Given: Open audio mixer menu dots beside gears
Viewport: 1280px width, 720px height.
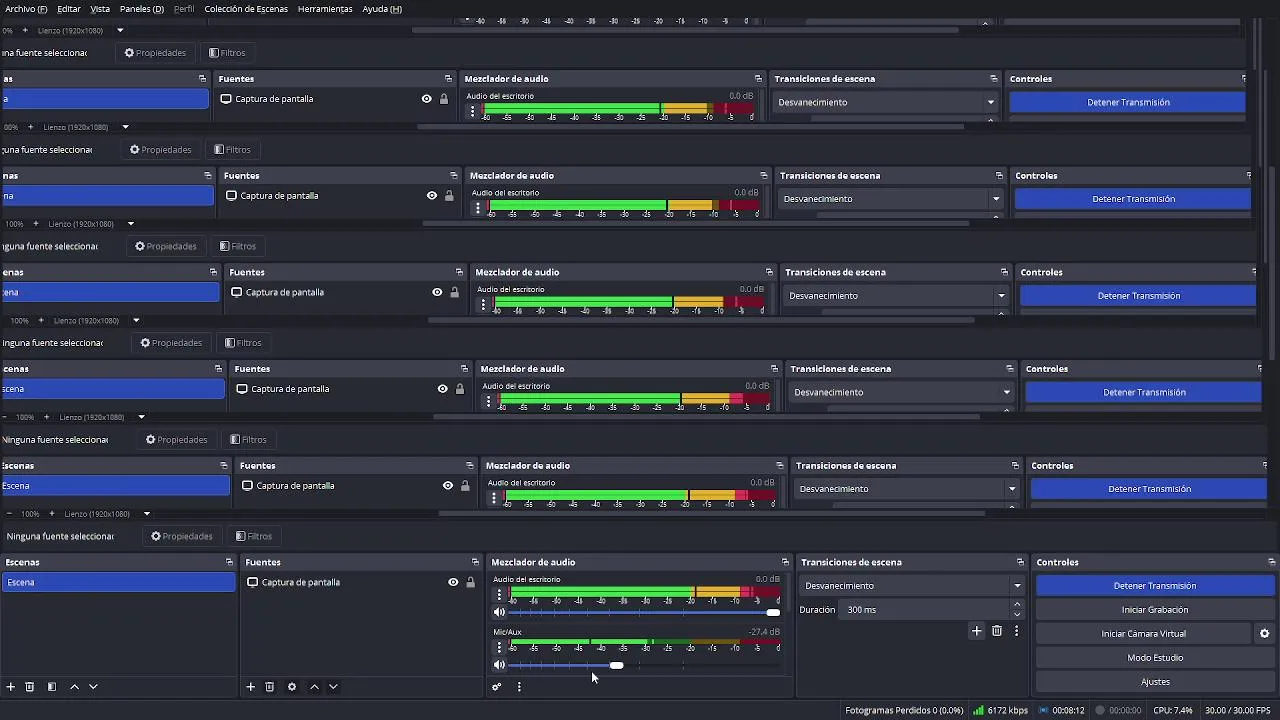Looking at the screenshot, I should tap(519, 687).
